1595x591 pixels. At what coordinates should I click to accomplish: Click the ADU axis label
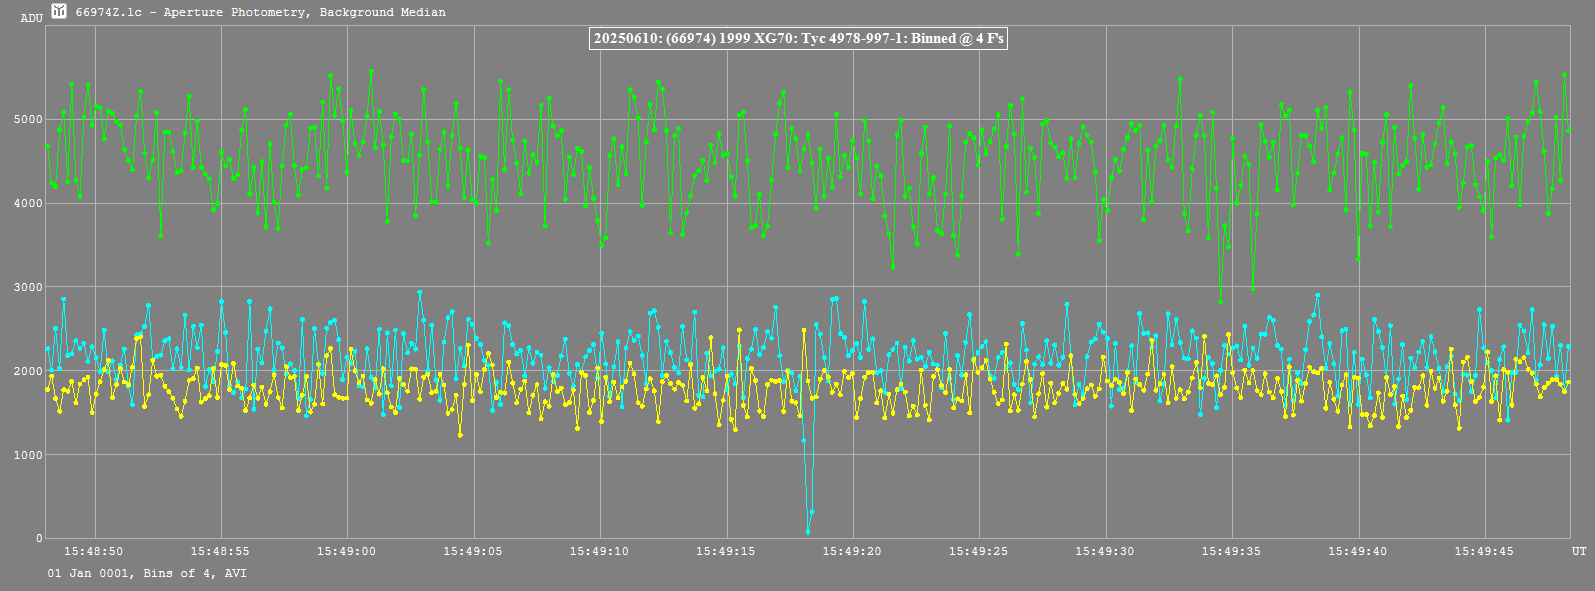point(31,18)
